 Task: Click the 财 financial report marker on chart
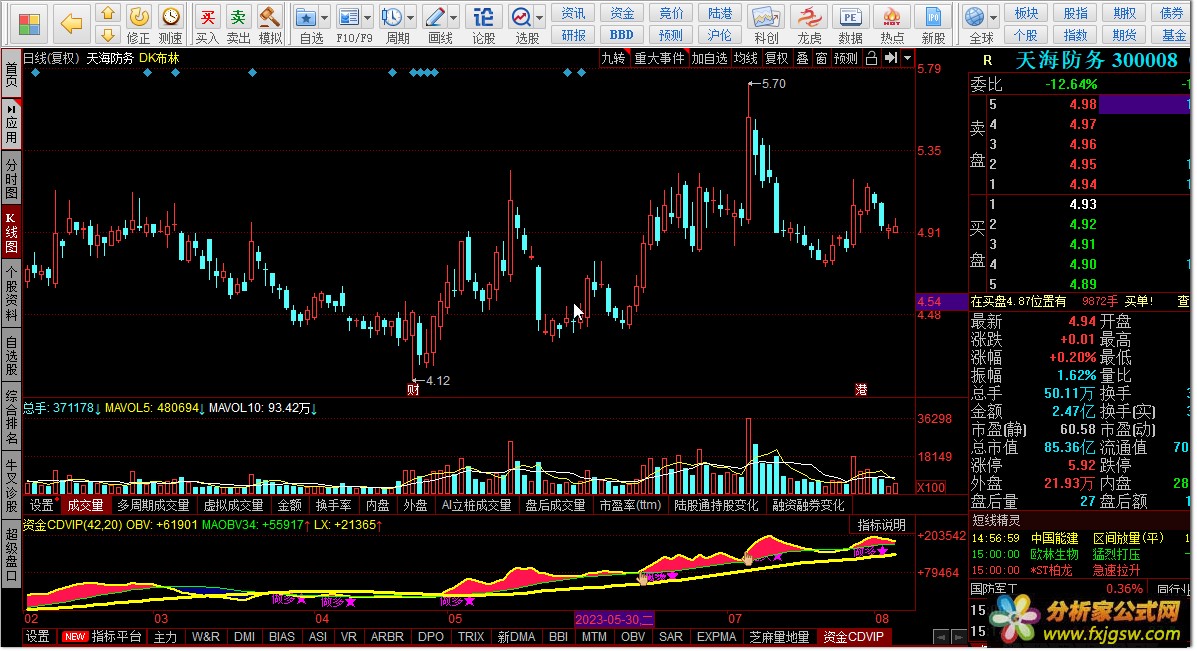(413, 390)
